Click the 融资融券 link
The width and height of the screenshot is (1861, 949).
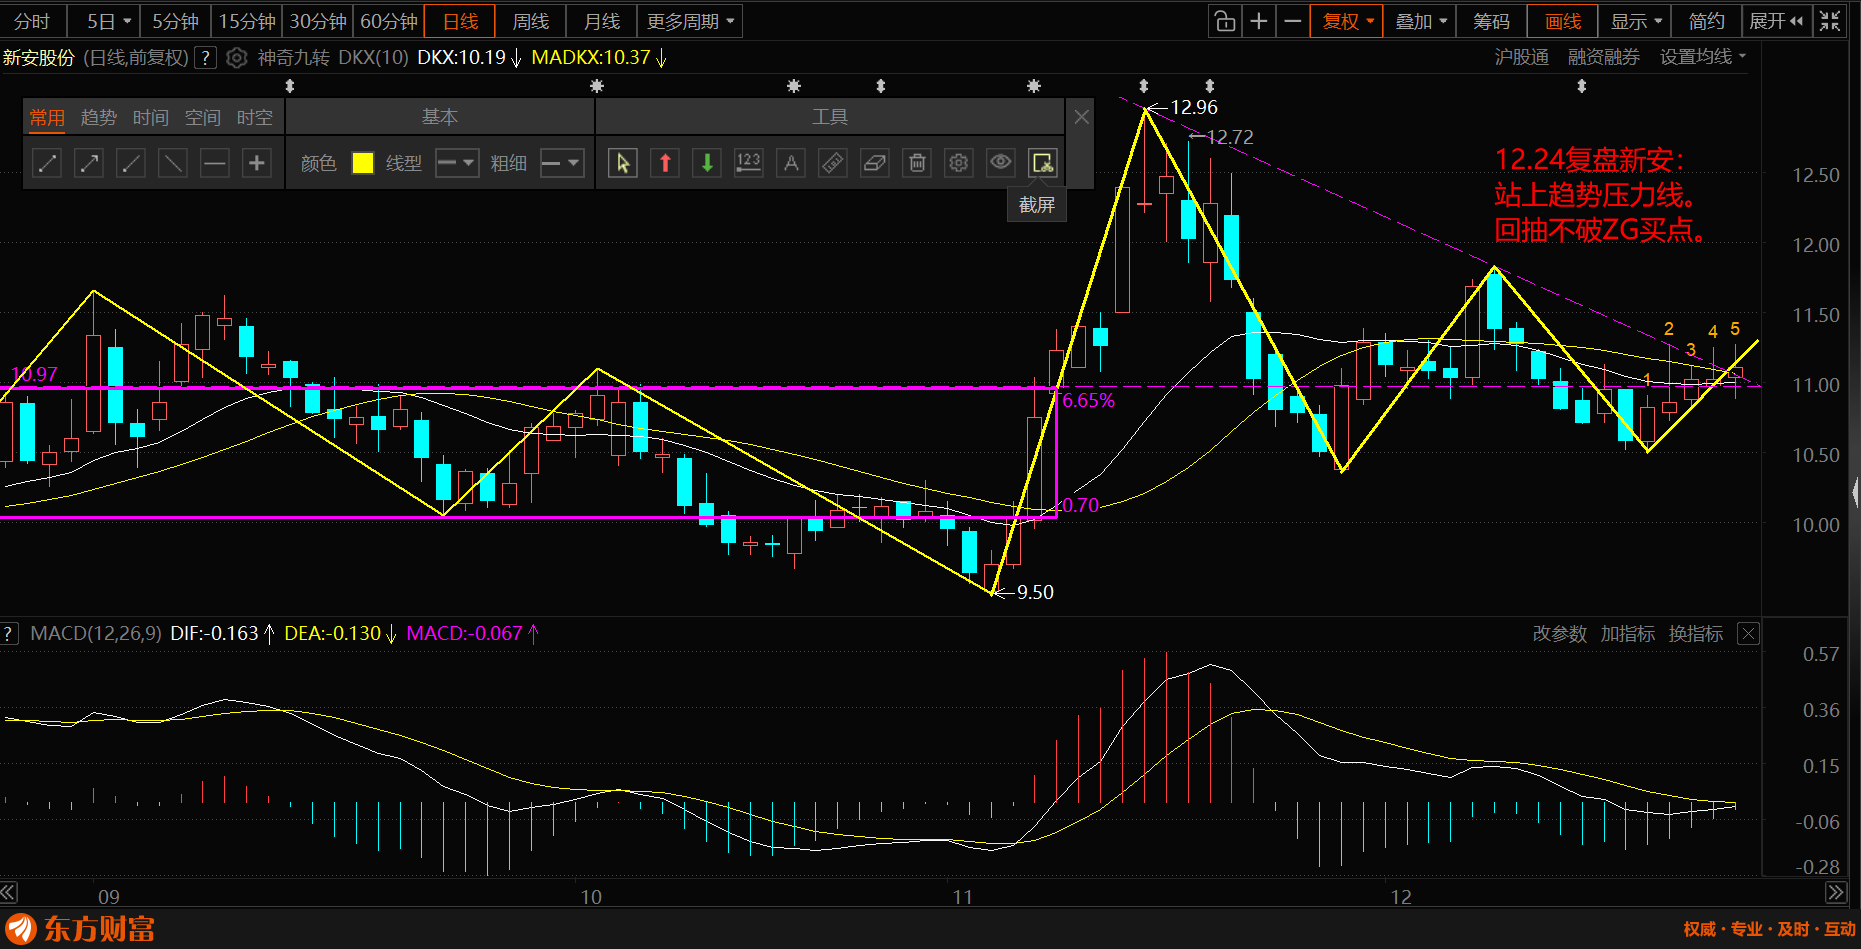pos(1603,57)
